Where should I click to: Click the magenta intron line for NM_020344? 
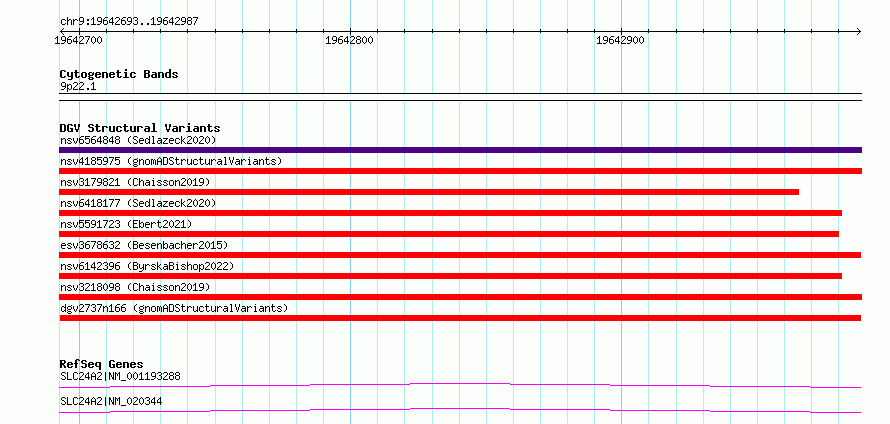(x=460, y=410)
